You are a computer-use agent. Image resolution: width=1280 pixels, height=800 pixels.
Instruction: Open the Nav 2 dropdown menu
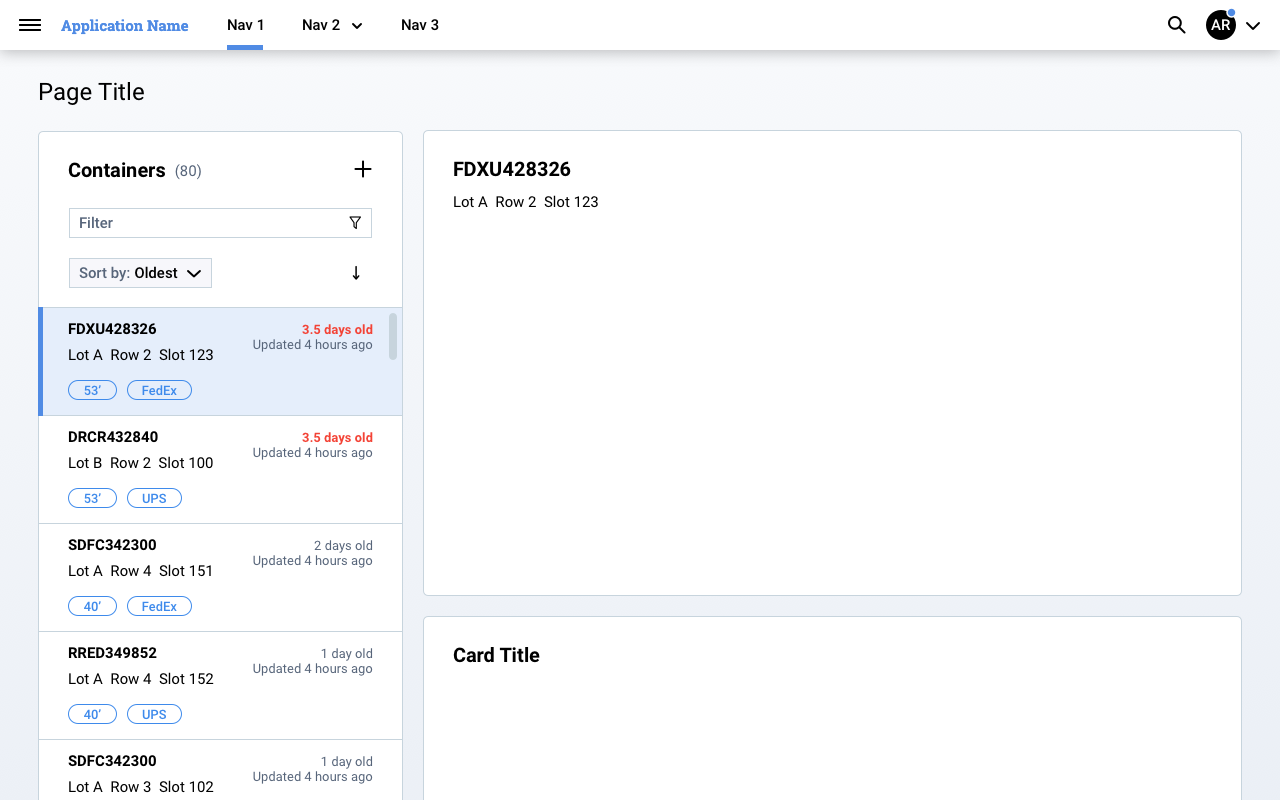[332, 25]
